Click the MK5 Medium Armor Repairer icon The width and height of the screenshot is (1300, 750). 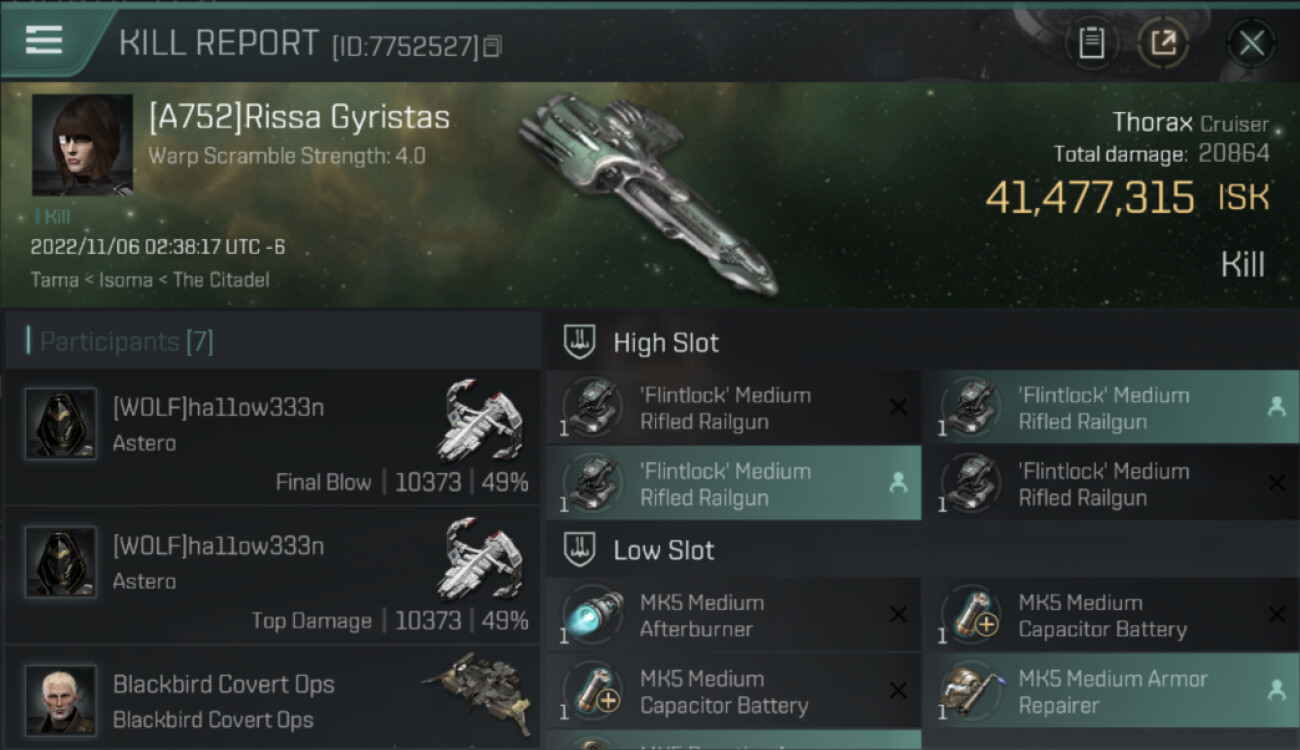coord(970,691)
